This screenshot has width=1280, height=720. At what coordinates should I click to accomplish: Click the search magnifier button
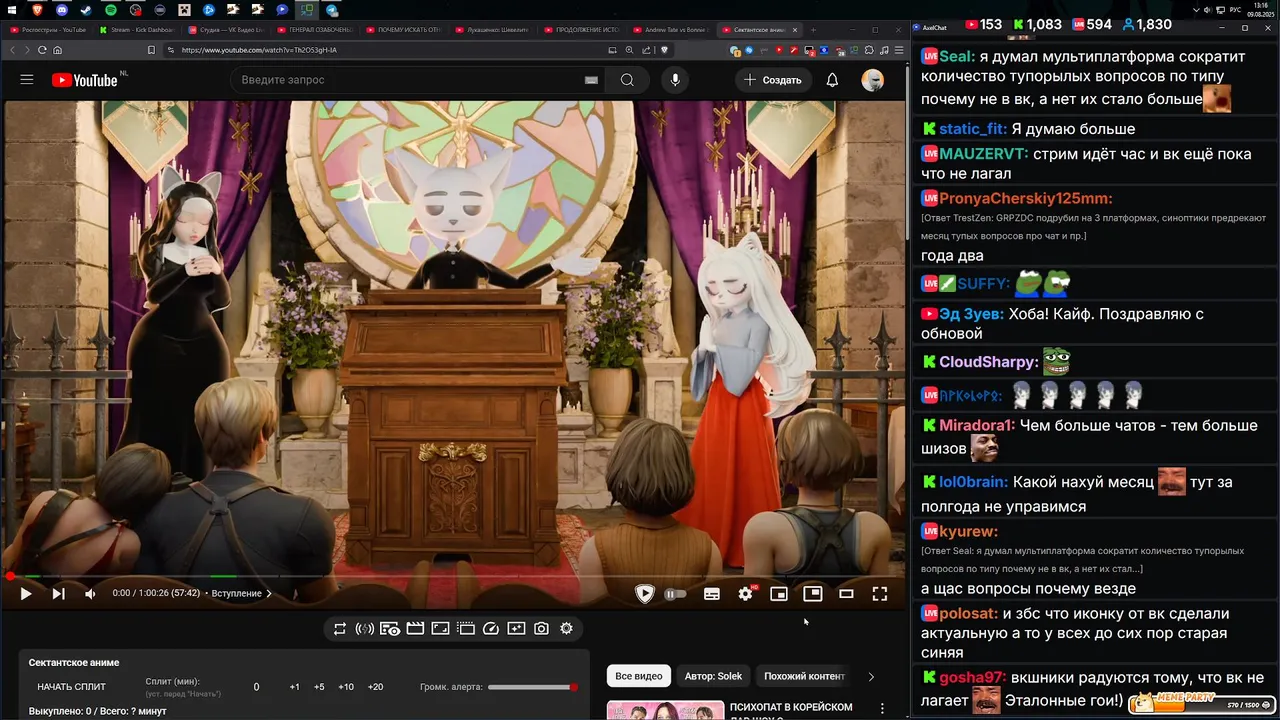click(627, 80)
